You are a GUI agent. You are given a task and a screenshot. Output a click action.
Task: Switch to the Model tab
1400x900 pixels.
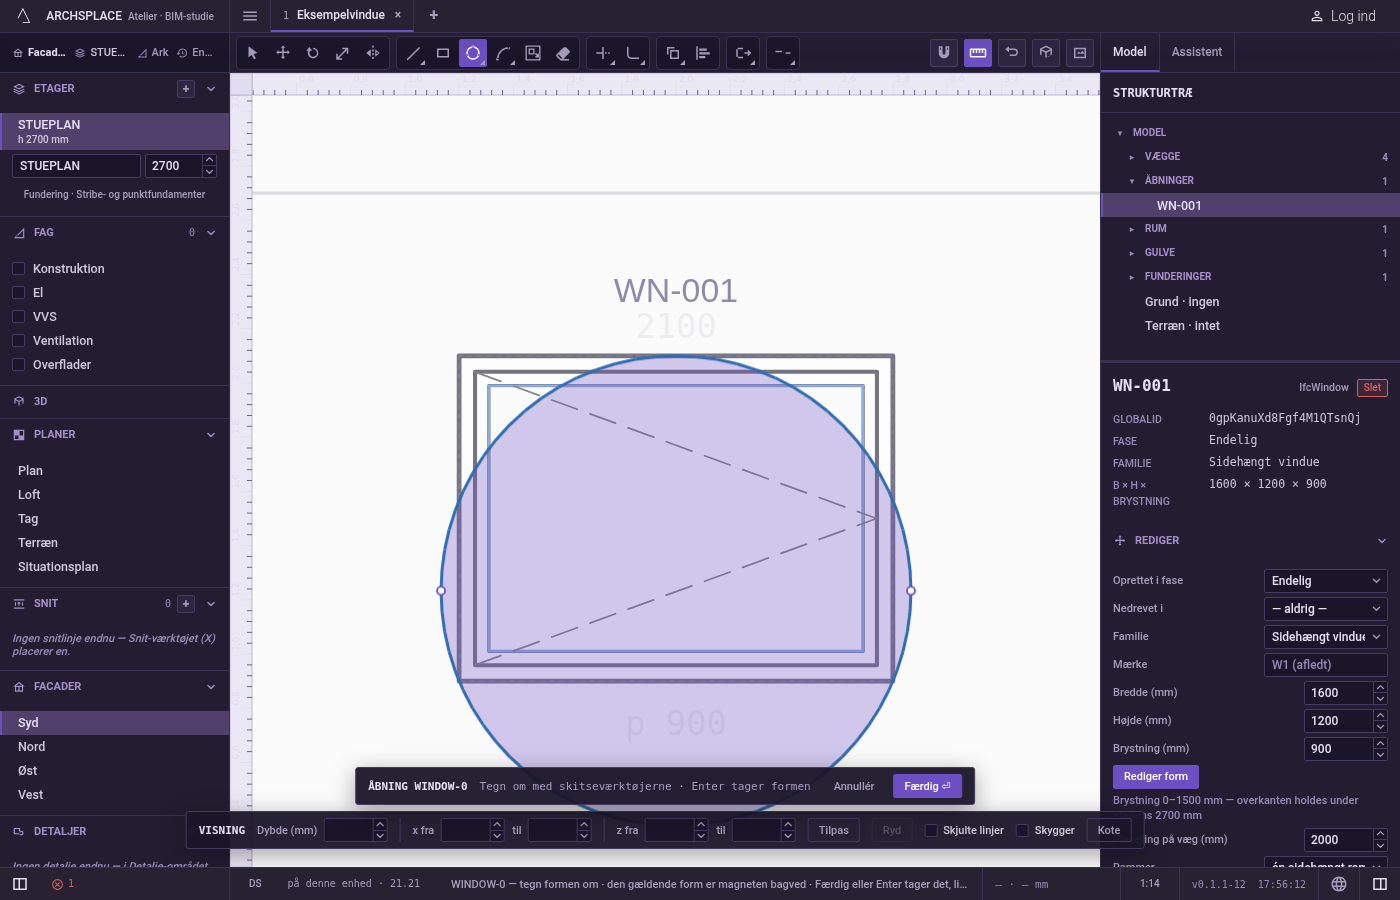(1130, 52)
